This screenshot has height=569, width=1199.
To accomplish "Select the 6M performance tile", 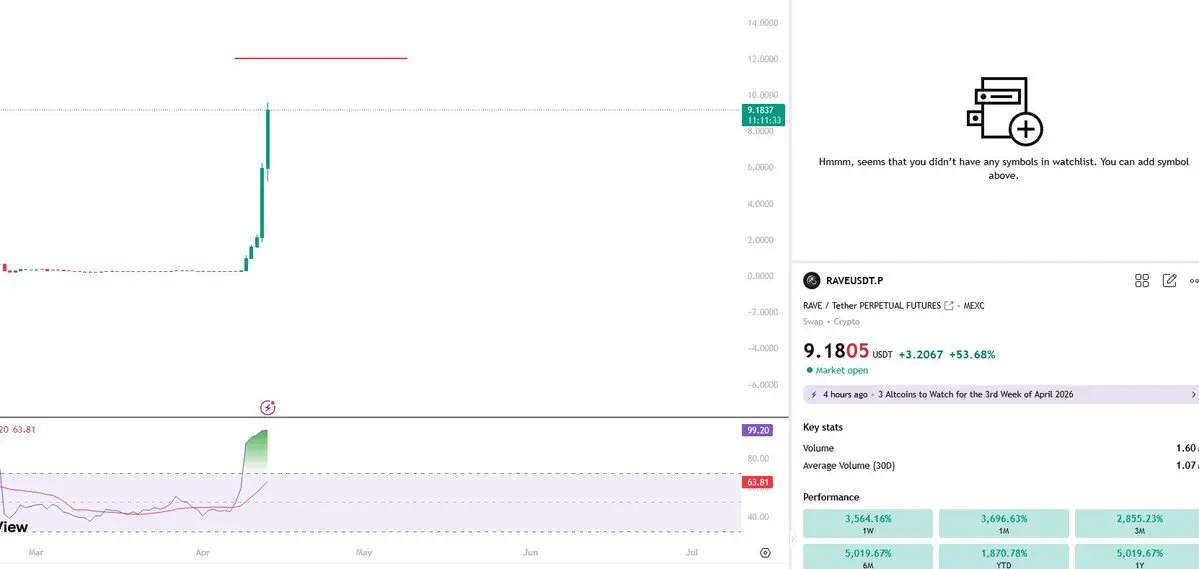I will 868,556.
